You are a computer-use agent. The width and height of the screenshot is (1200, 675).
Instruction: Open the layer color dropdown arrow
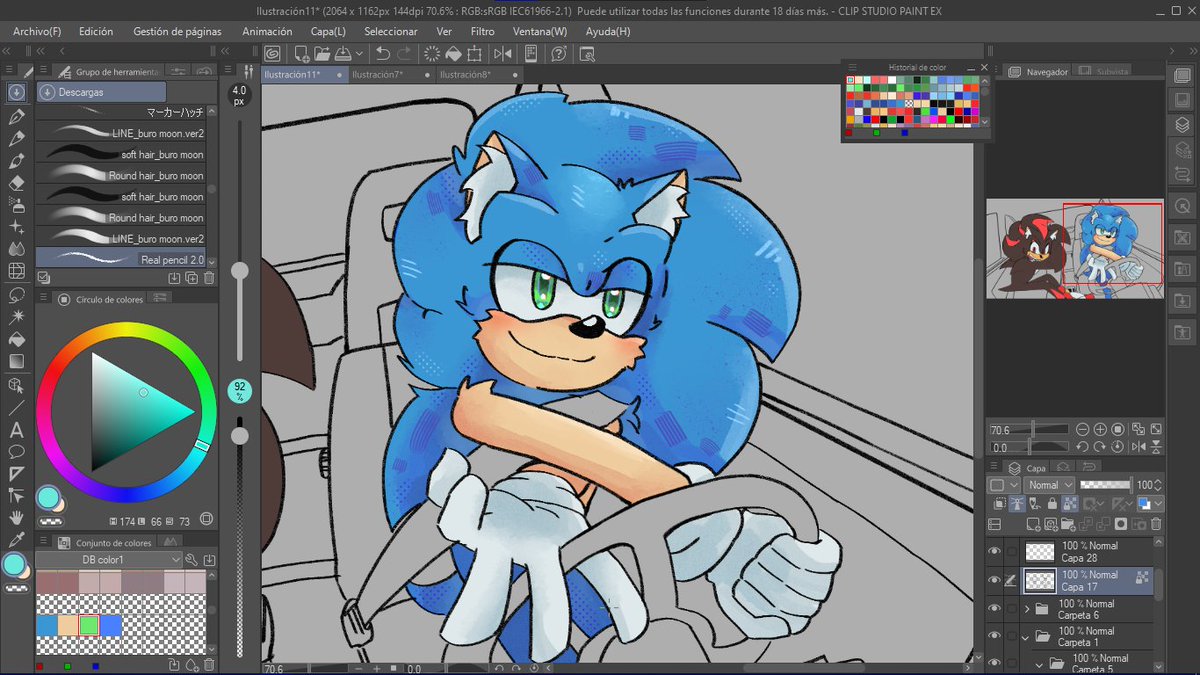click(x=1158, y=504)
